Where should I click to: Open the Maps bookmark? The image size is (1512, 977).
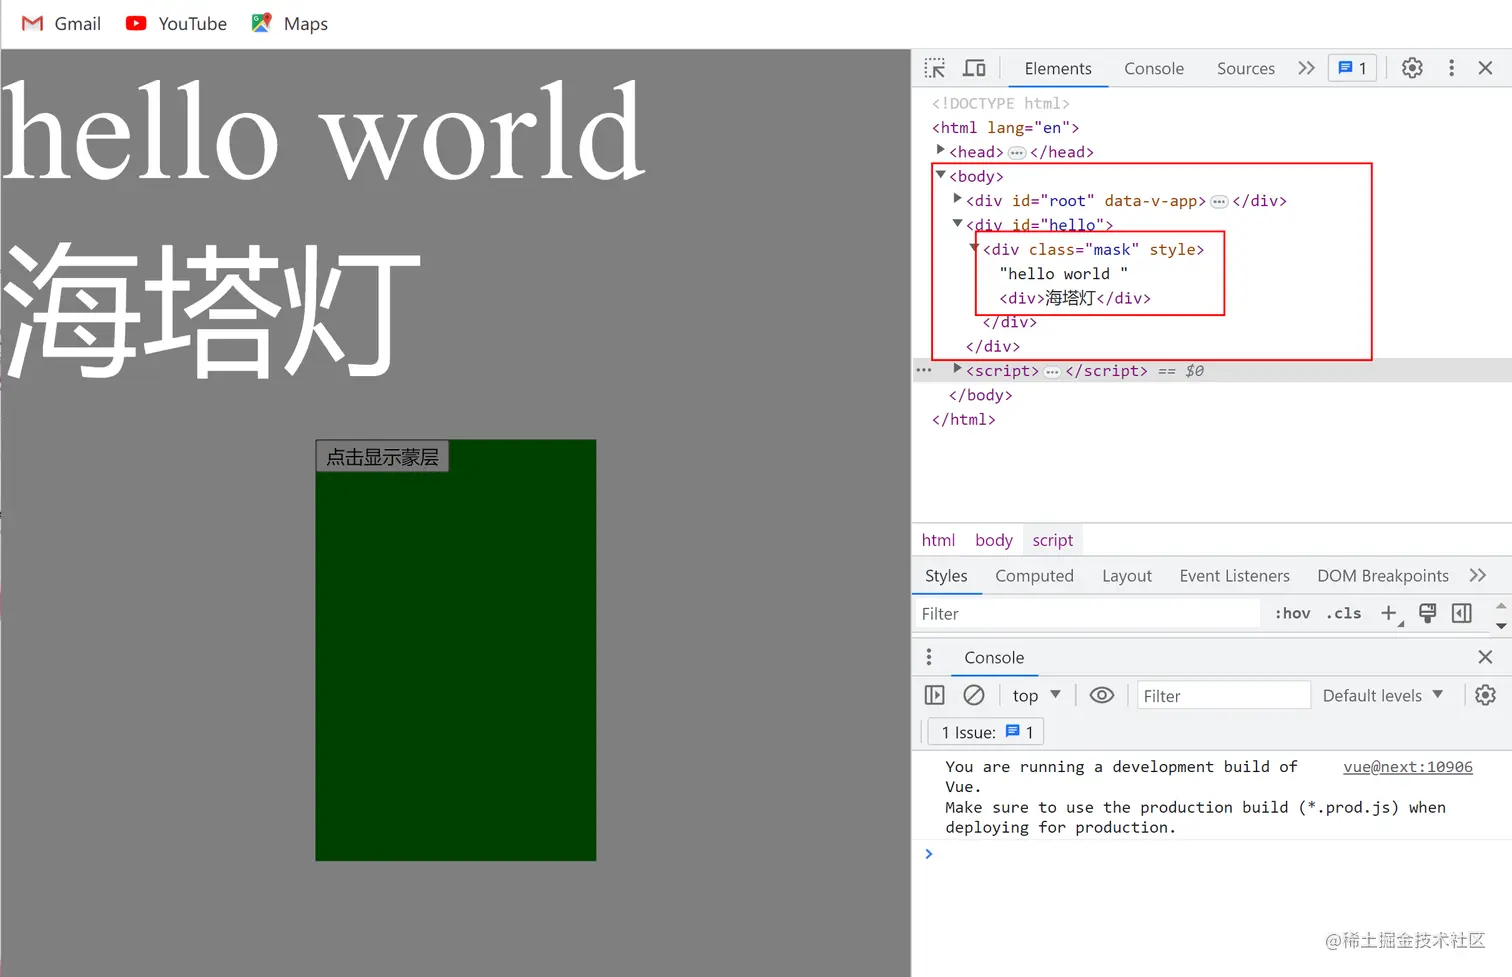[x=289, y=23]
